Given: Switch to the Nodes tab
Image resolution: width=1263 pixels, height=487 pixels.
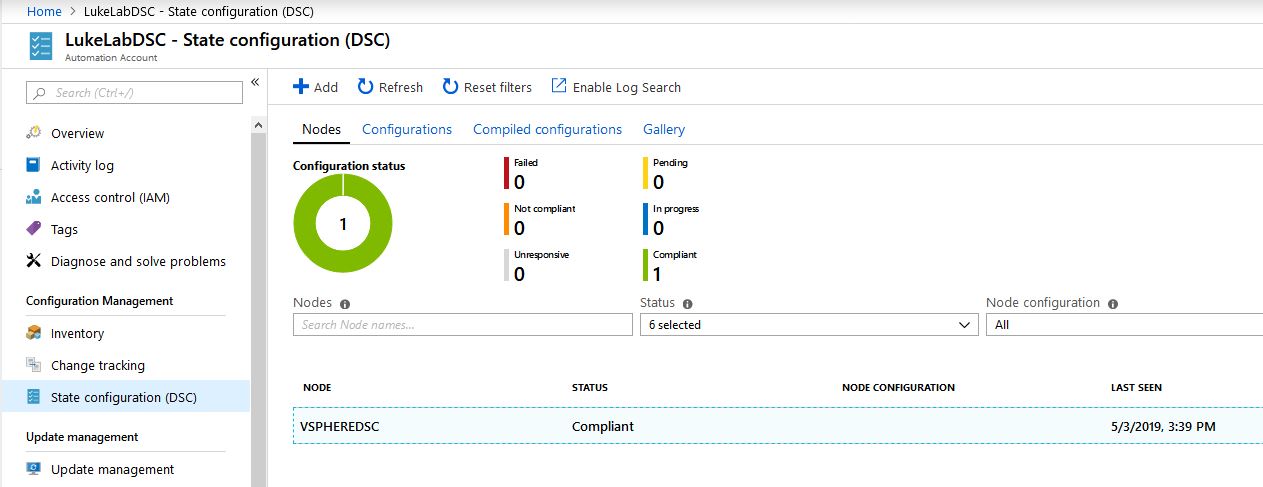Looking at the screenshot, I should pos(321,130).
